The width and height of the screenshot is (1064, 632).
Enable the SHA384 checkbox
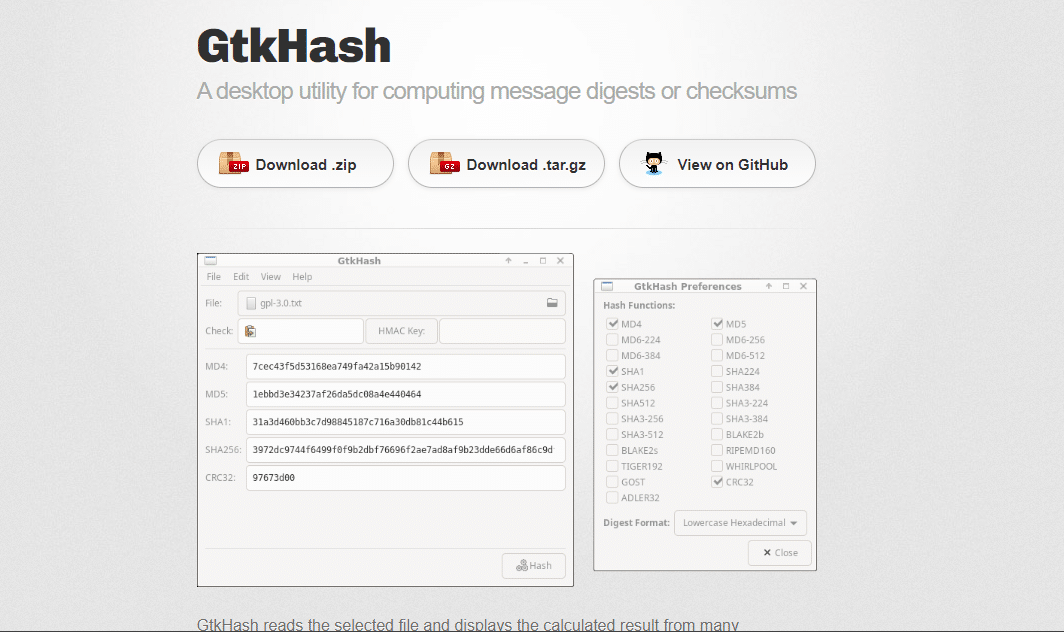pyautogui.click(x=717, y=387)
